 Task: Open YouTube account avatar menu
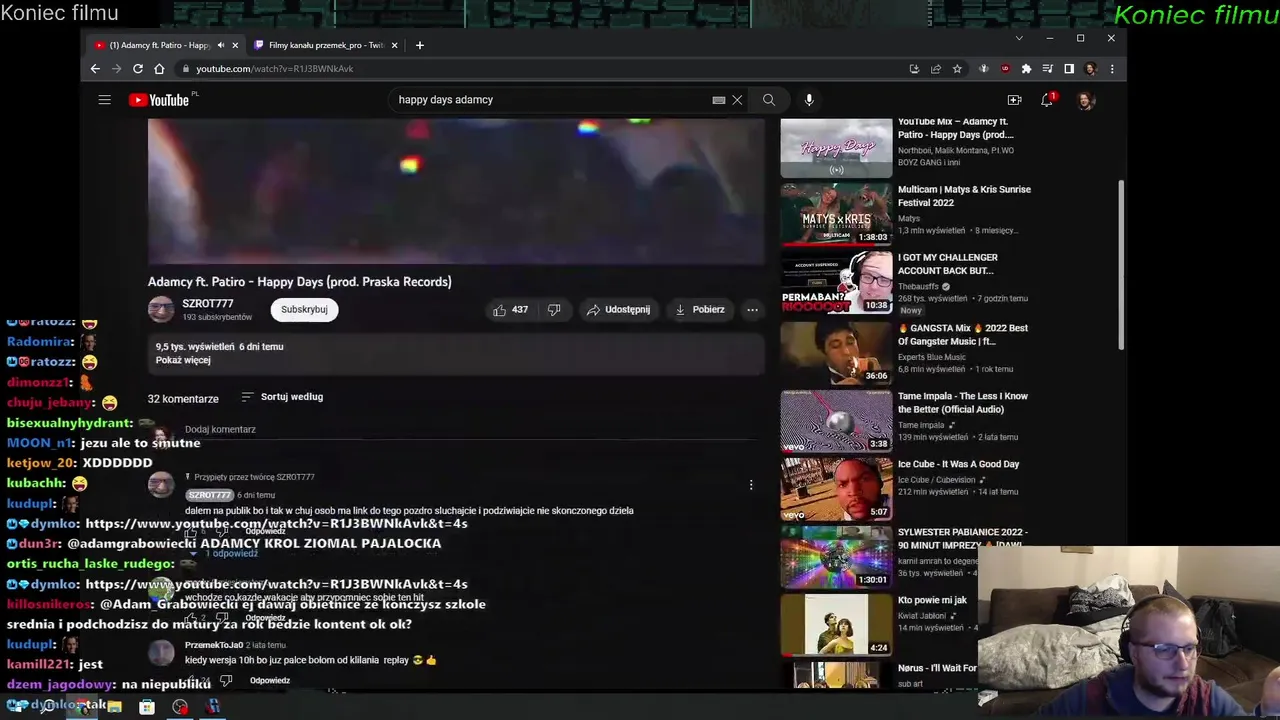tap(1086, 100)
